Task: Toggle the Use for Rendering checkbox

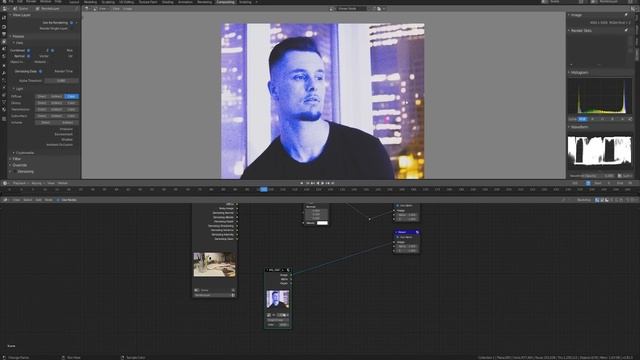Action: (x=71, y=23)
